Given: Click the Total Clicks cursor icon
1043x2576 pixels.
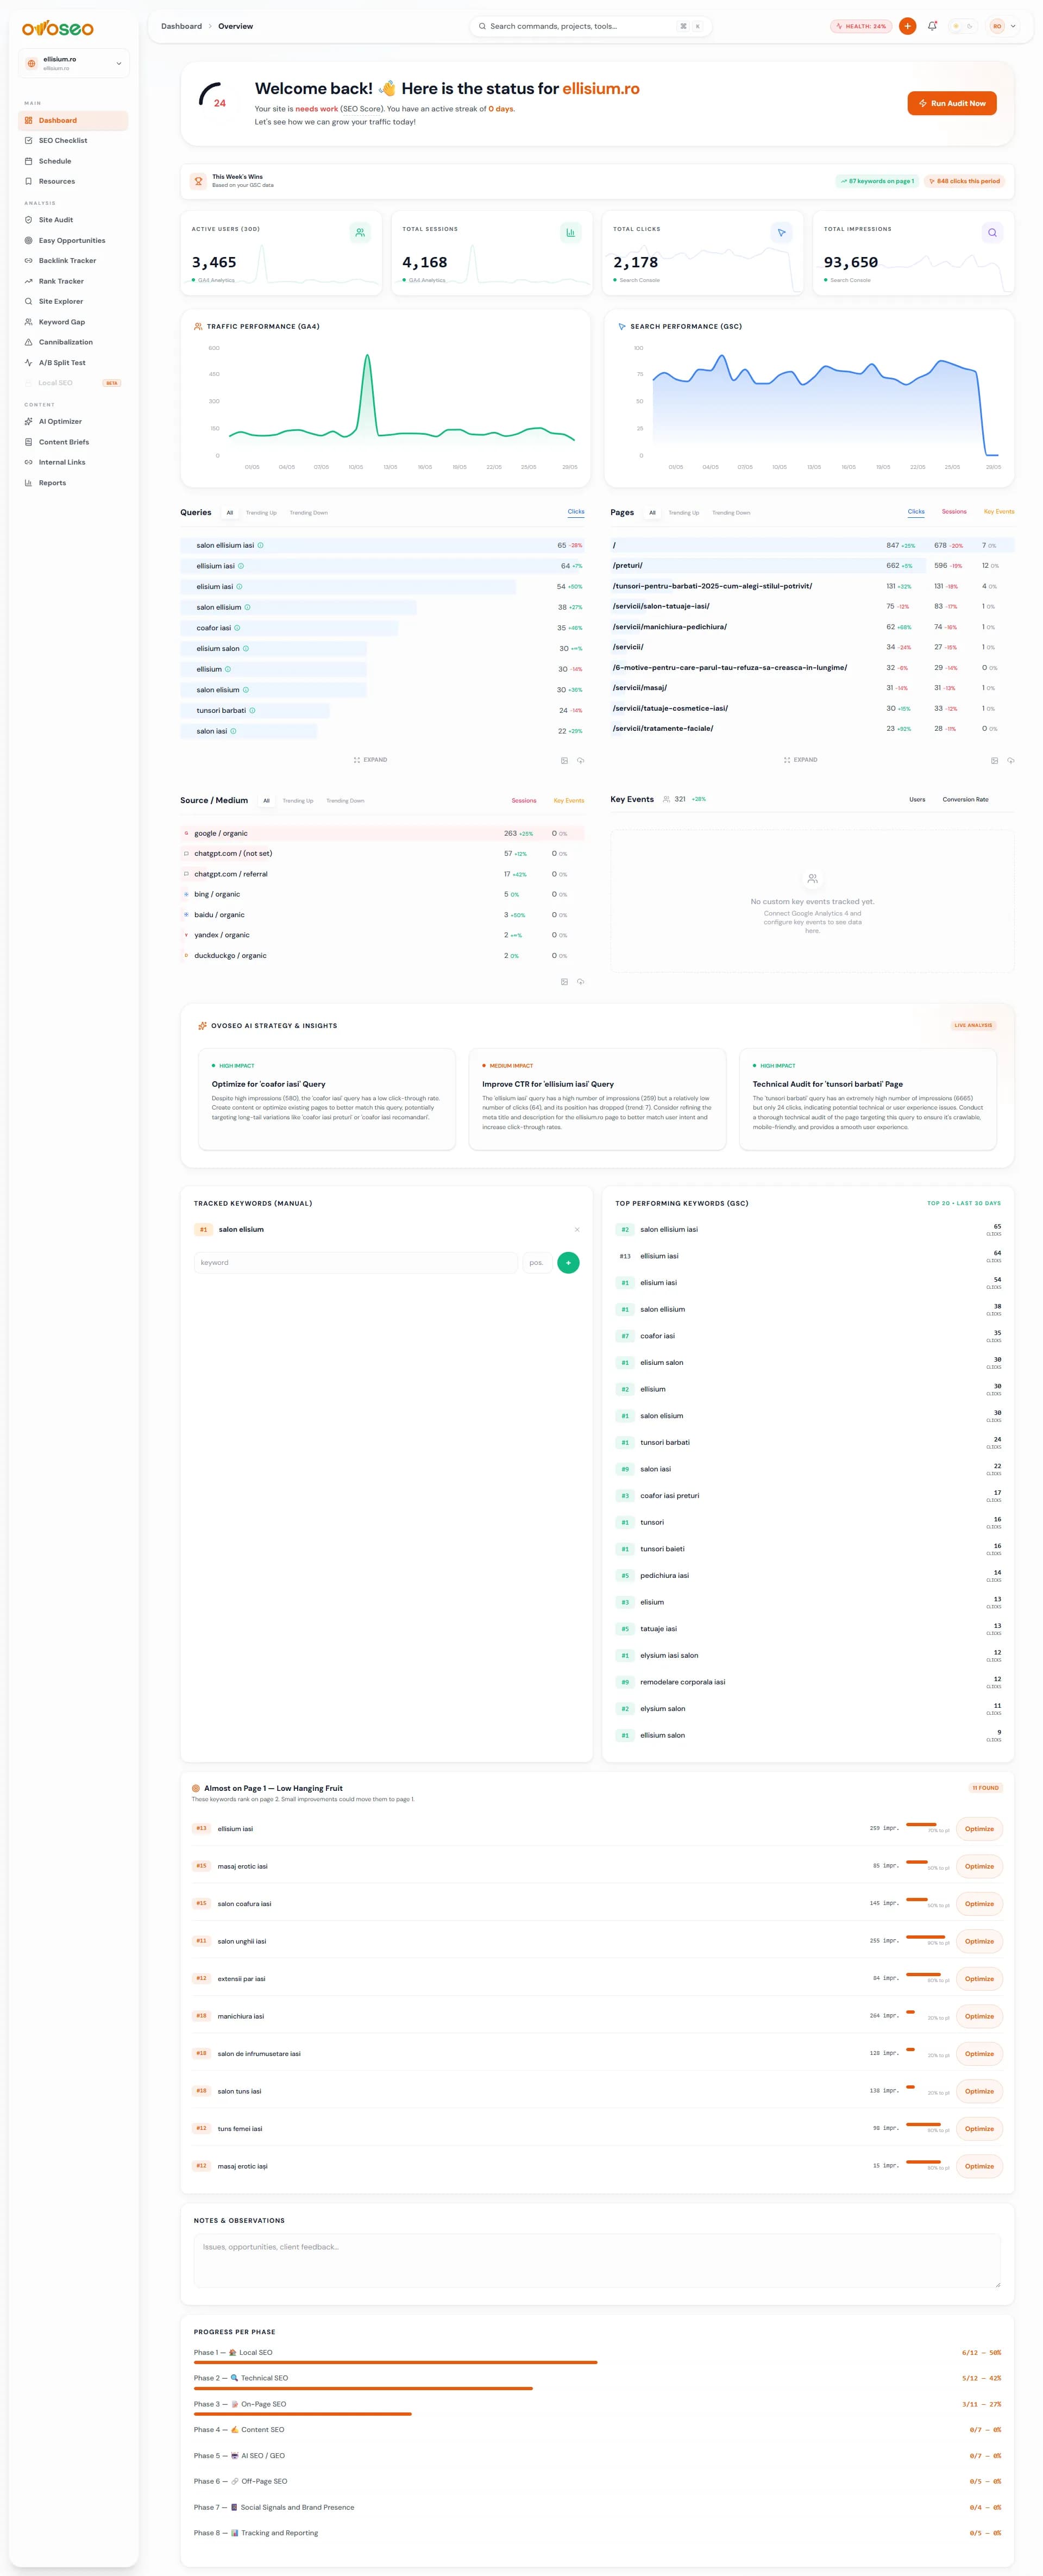Looking at the screenshot, I should [x=782, y=233].
